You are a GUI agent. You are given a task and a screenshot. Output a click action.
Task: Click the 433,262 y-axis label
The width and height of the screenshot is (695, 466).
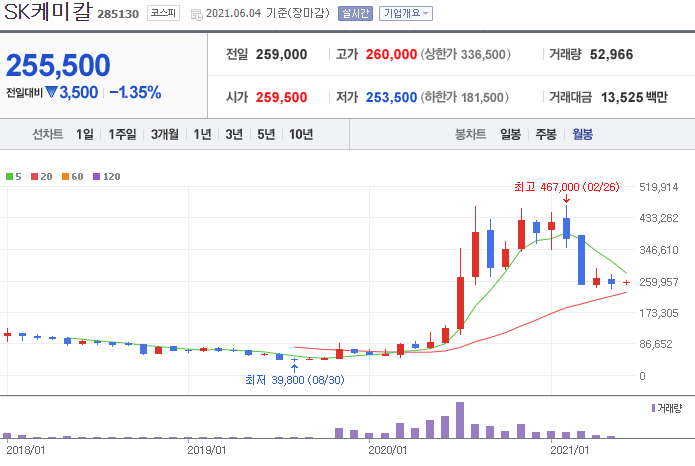tap(659, 218)
